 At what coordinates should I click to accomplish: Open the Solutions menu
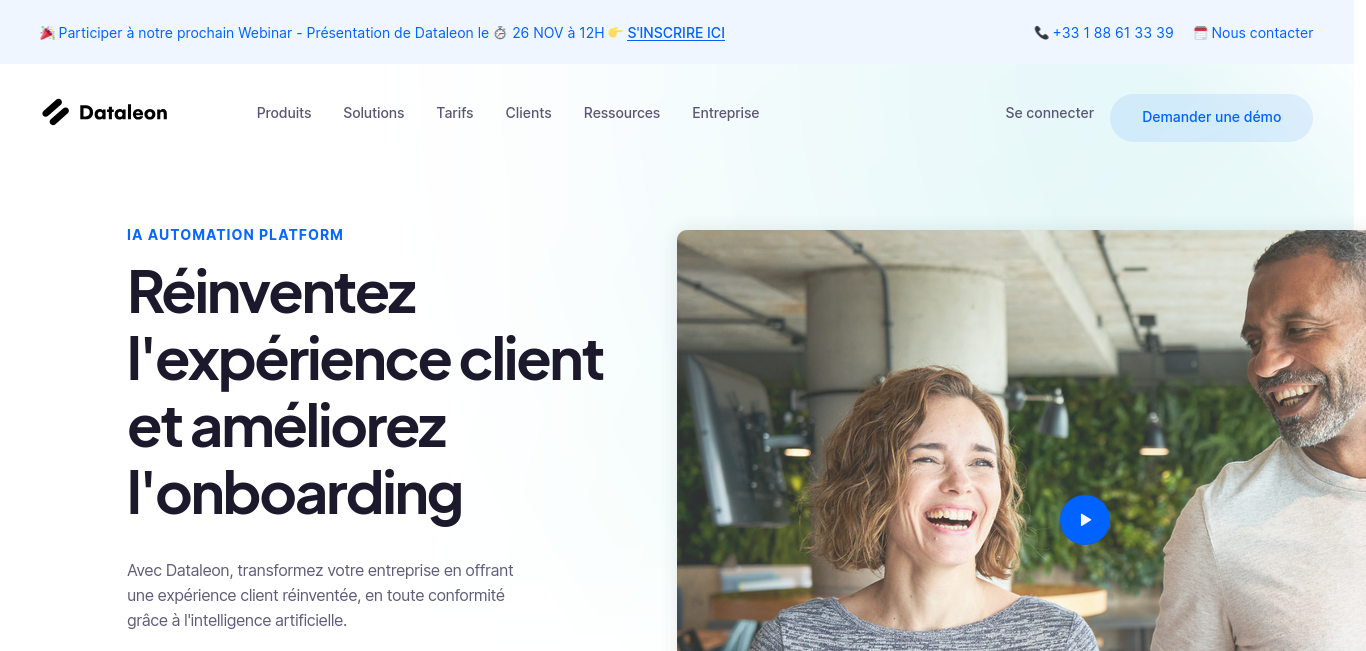click(374, 113)
